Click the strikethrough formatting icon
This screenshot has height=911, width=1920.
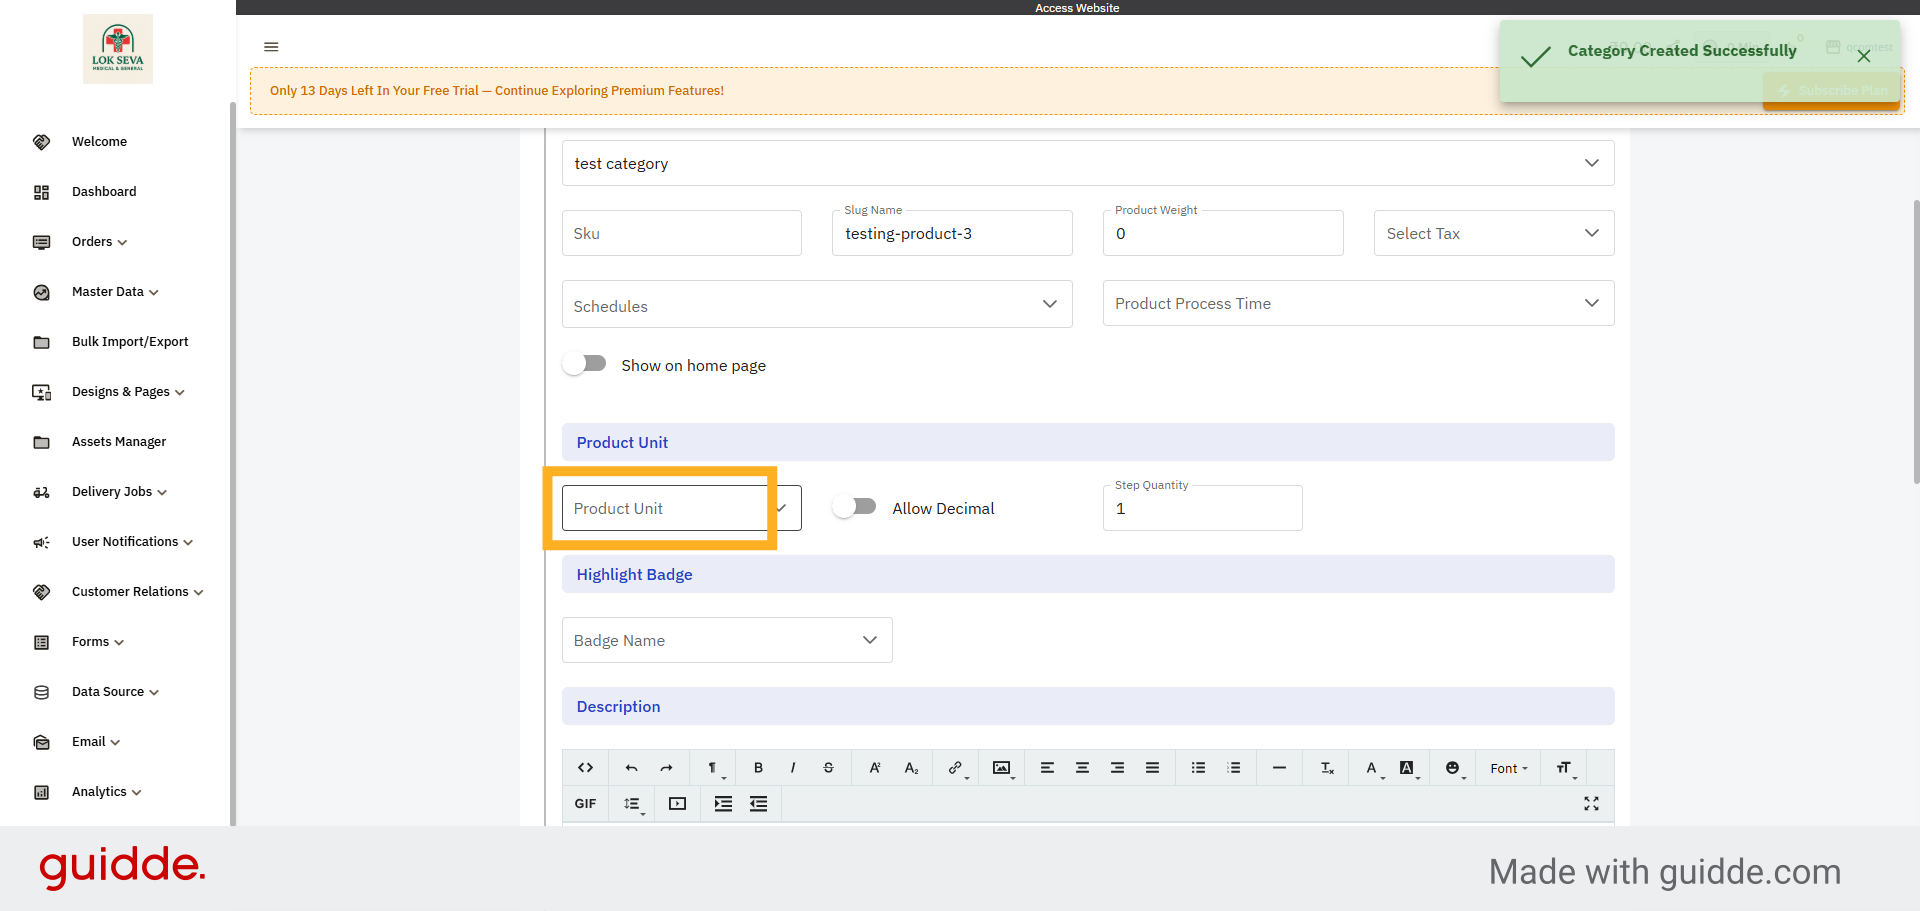(x=828, y=768)
